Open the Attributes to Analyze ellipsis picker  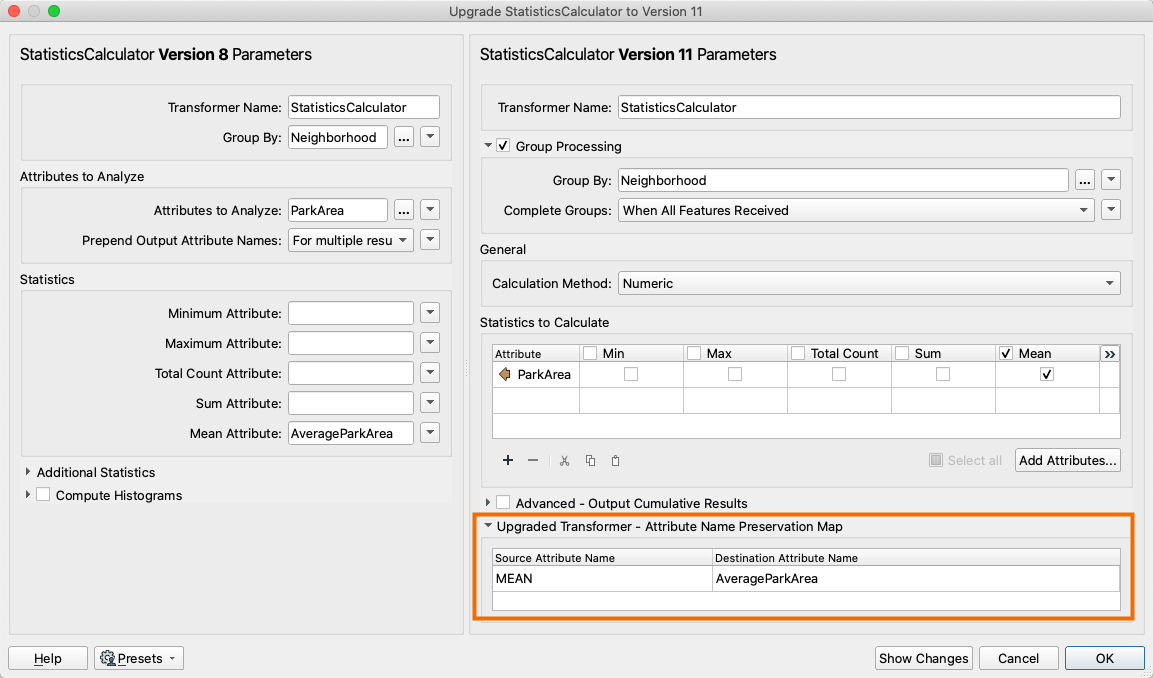coord(404,210)
